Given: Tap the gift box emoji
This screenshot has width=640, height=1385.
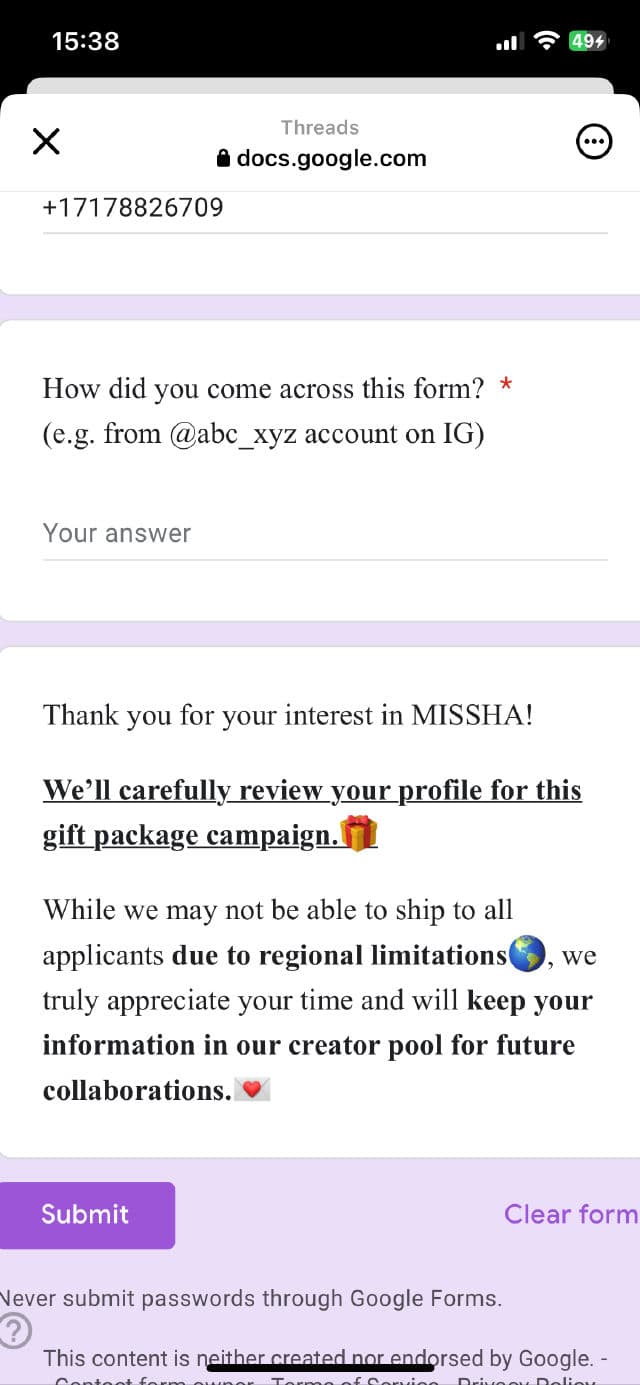Looking at the screenshot, I should 359,834.
